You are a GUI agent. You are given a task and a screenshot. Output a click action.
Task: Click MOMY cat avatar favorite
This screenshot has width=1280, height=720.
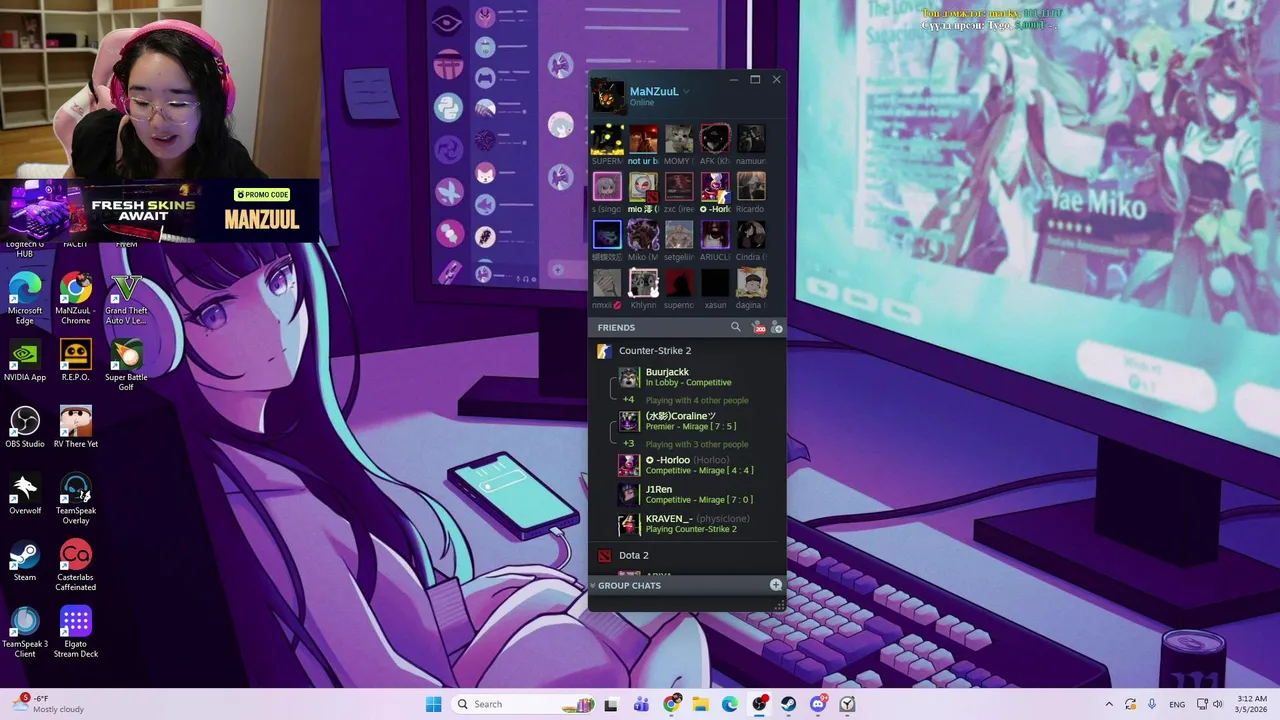click(x=679, y=139)
